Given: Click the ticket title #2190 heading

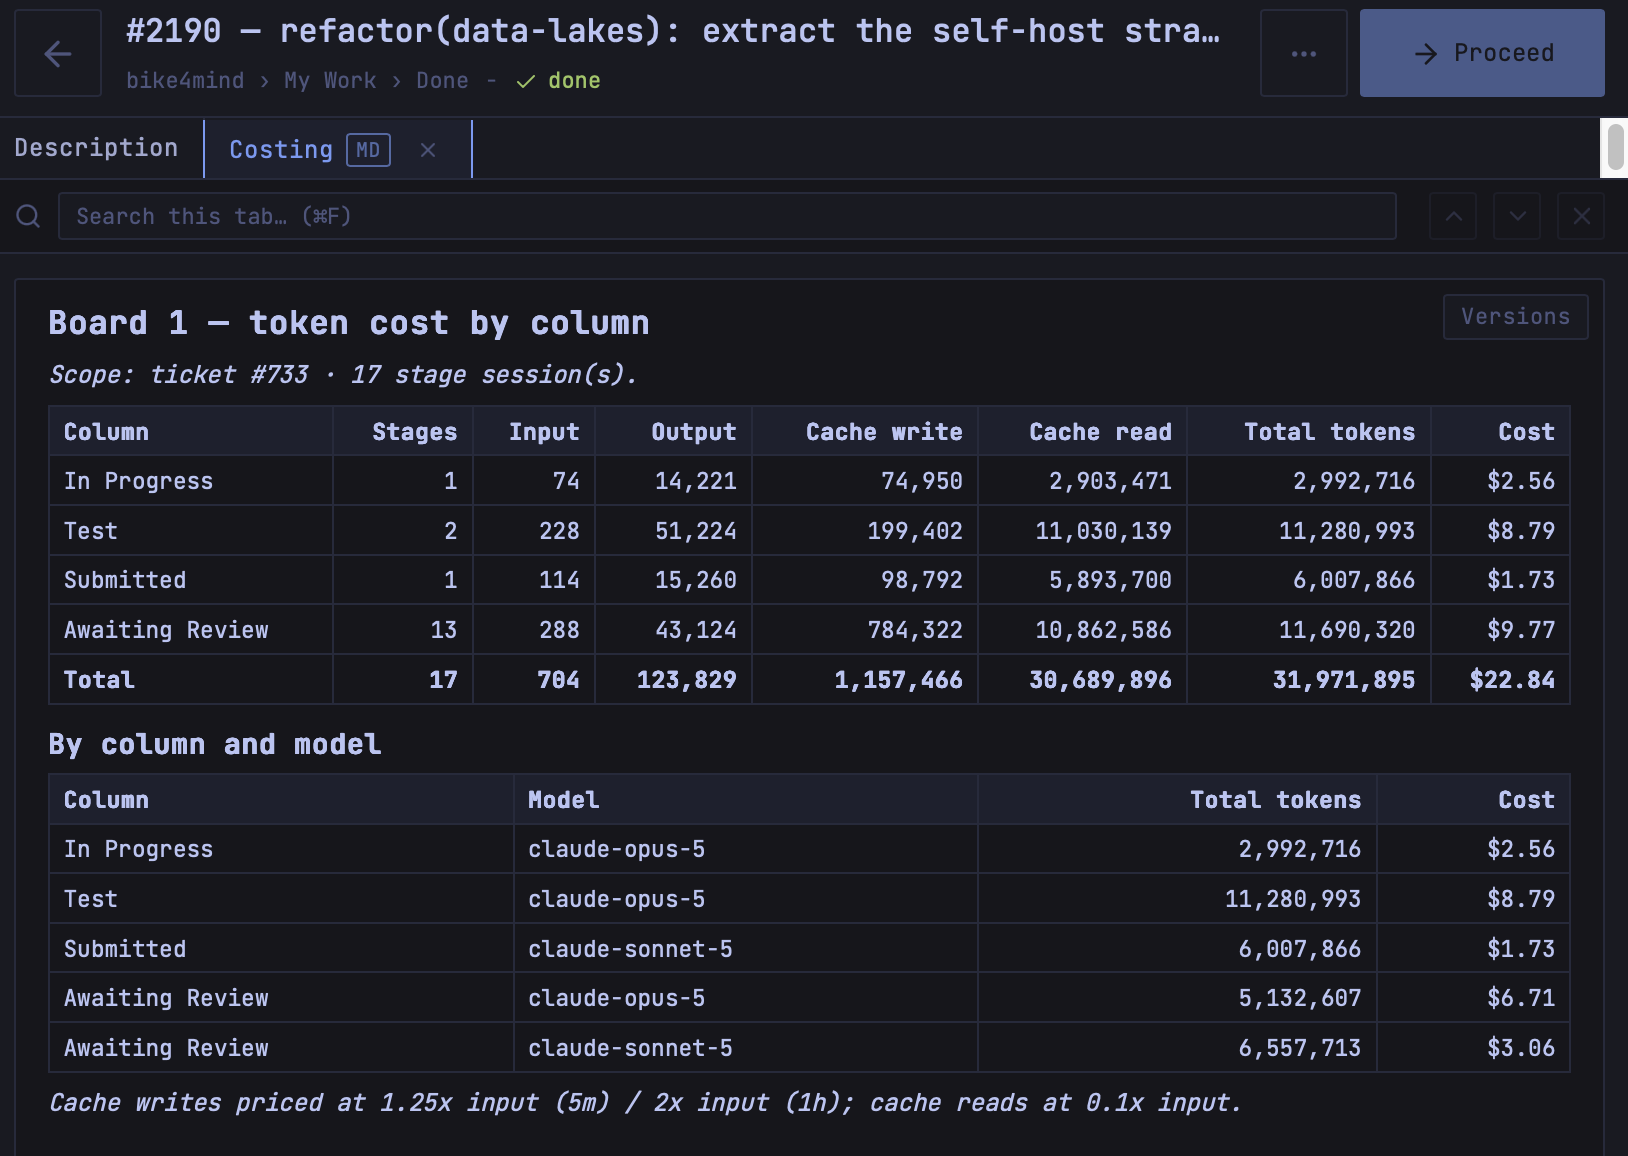Looking at the screenshot, I should click(x=673, y=31).
